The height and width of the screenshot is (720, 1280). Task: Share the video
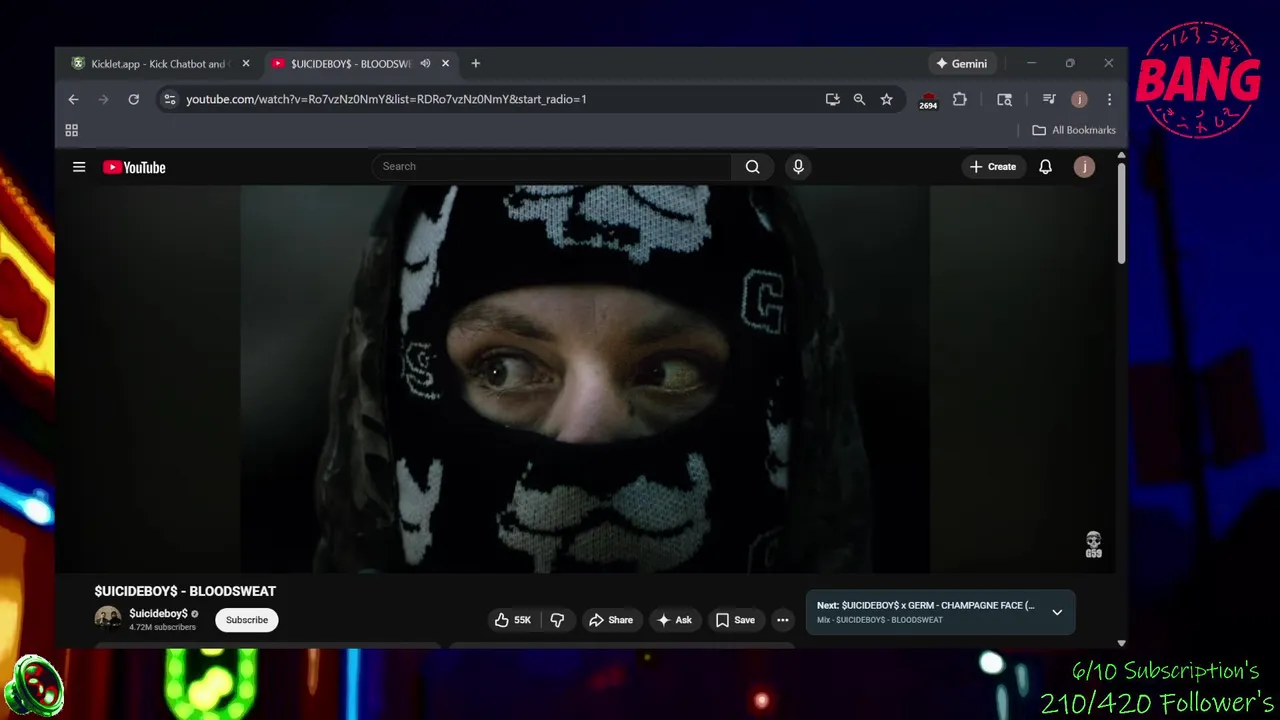(610, 620)
